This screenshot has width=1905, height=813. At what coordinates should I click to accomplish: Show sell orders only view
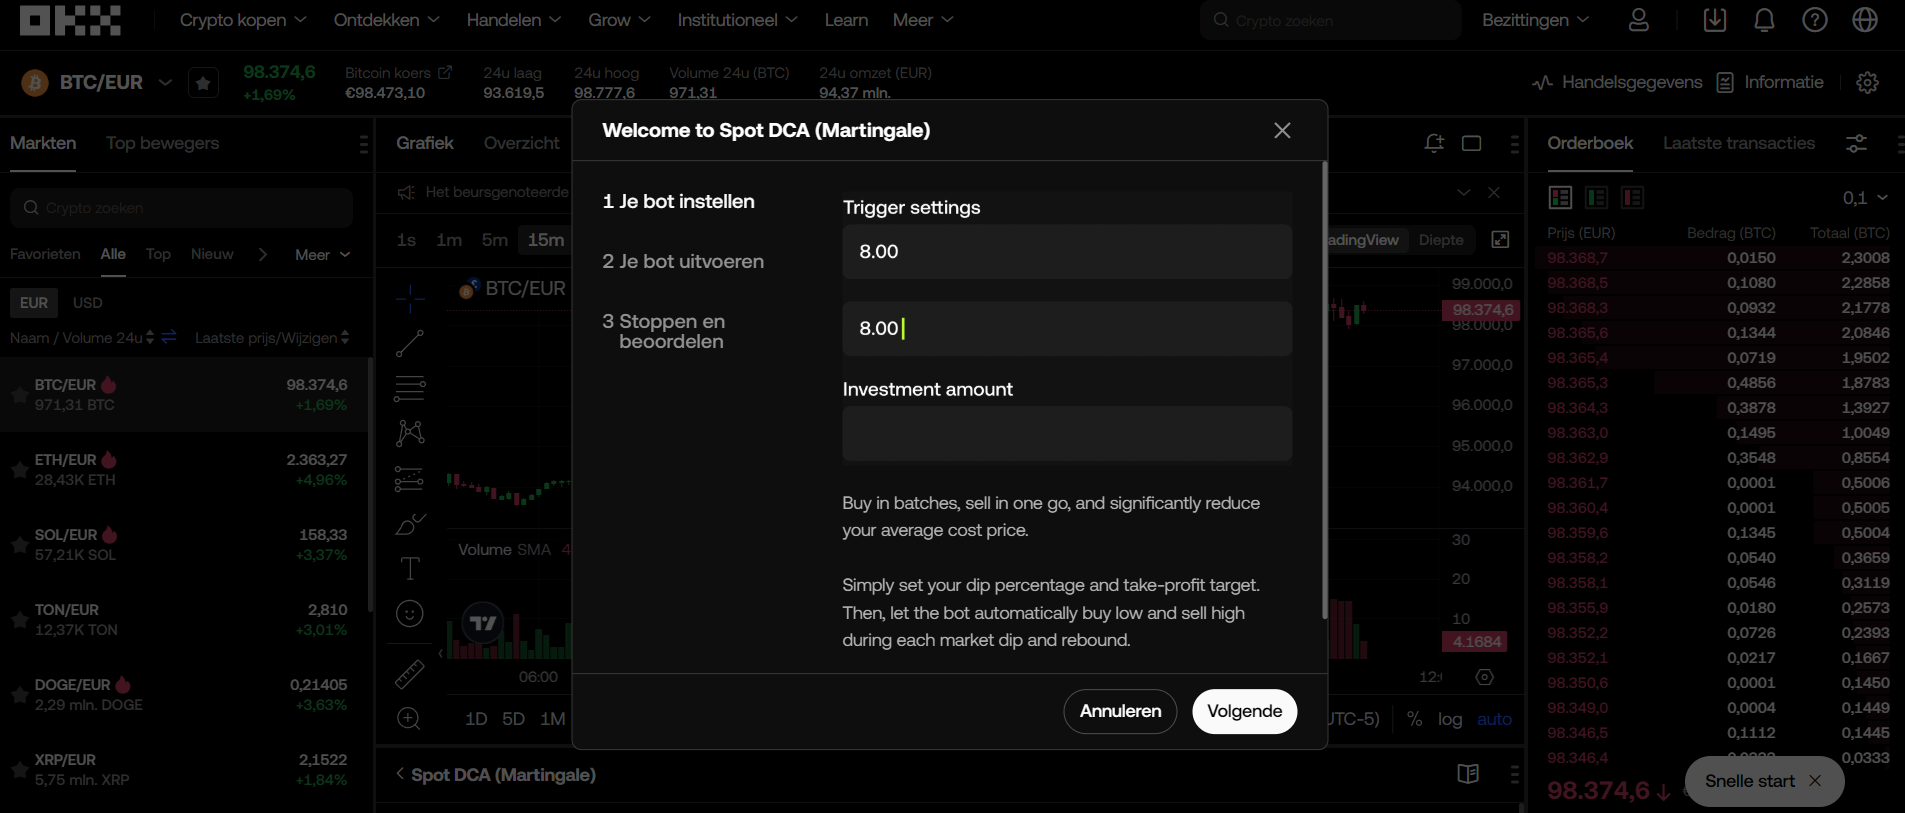(1633, 197)
